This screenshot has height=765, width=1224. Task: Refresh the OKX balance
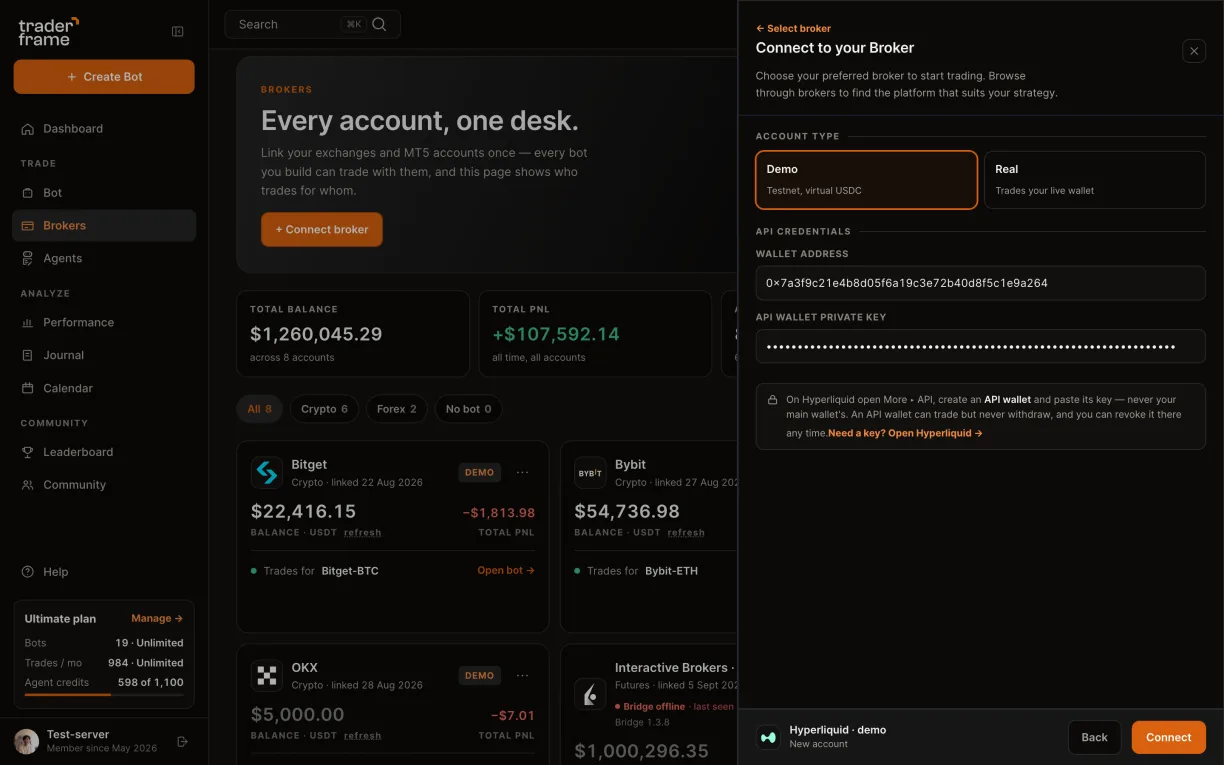(x=362, y=736)
